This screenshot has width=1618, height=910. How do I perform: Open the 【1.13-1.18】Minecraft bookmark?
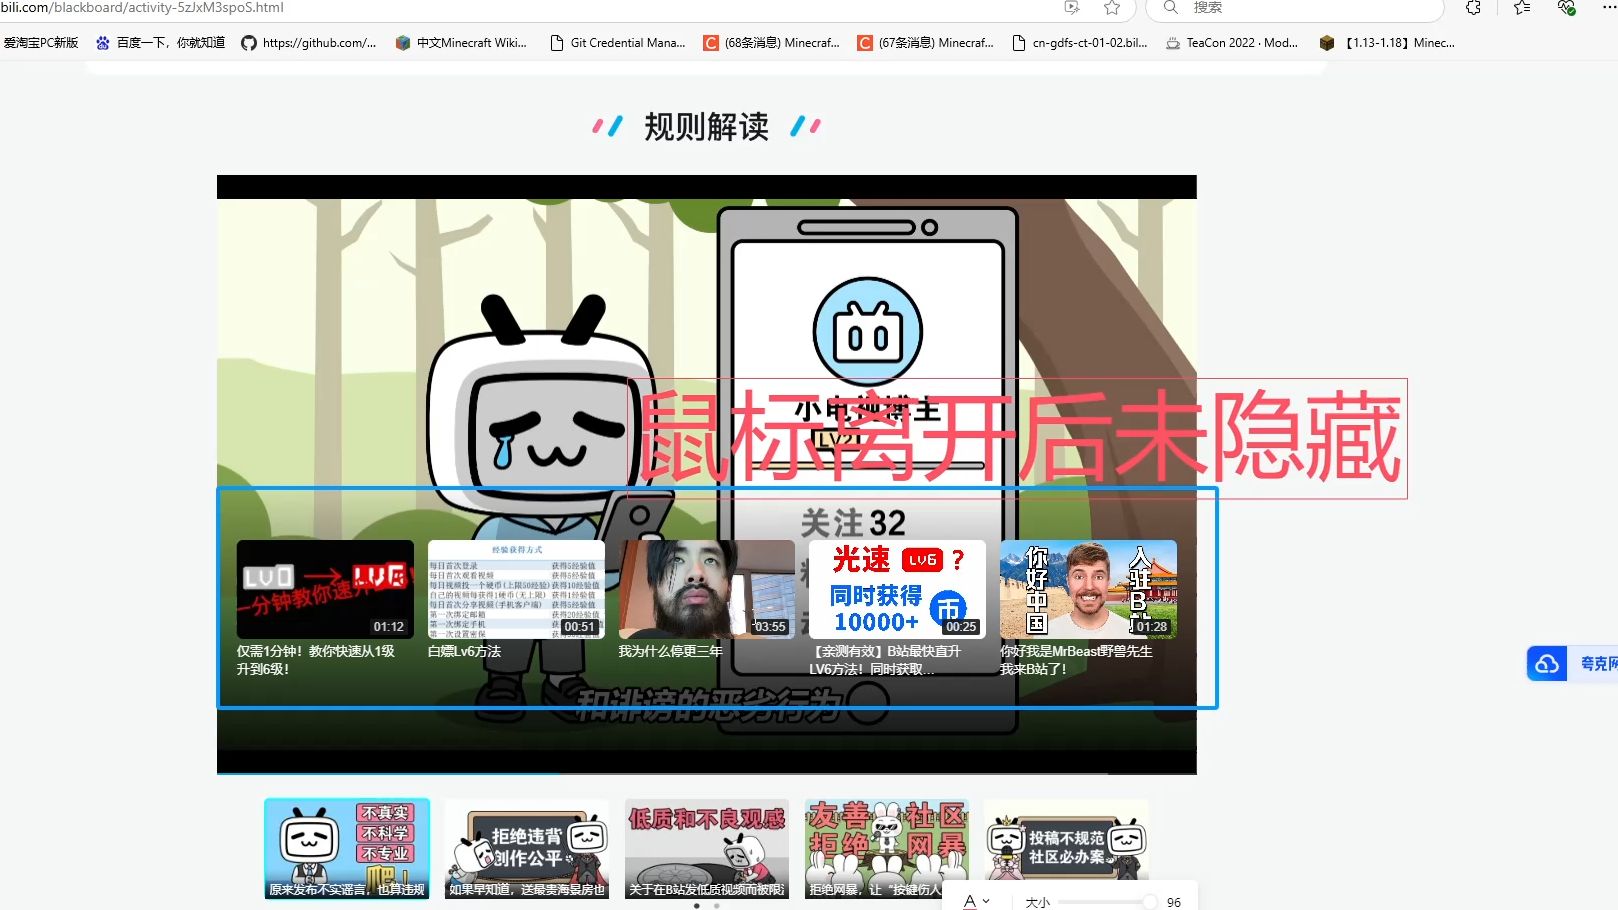[x=1387, y=43]
